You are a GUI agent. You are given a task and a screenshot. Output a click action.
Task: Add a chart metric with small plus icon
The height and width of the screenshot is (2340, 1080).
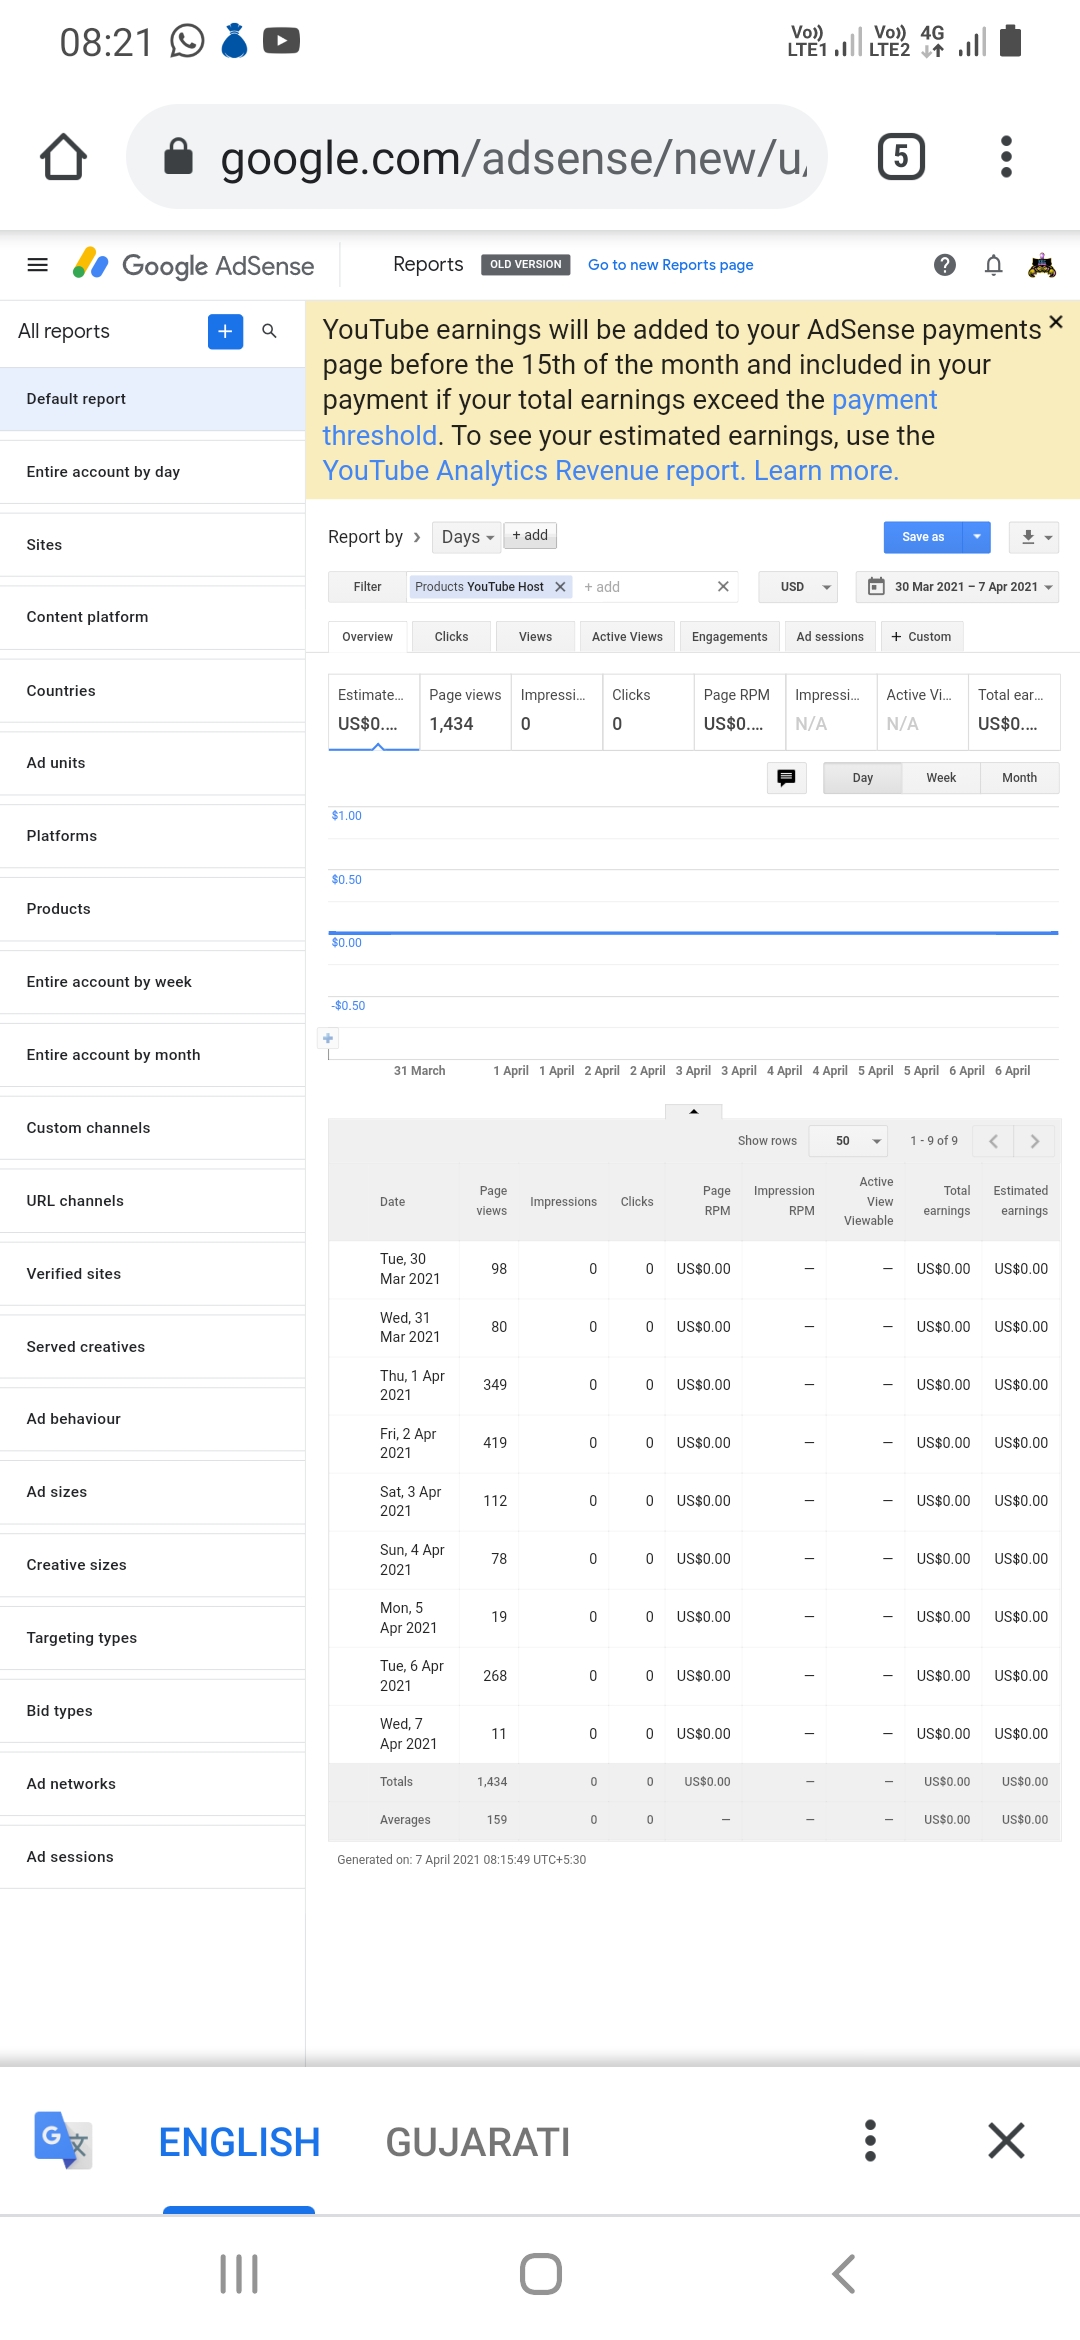[x=328, y=1039]
